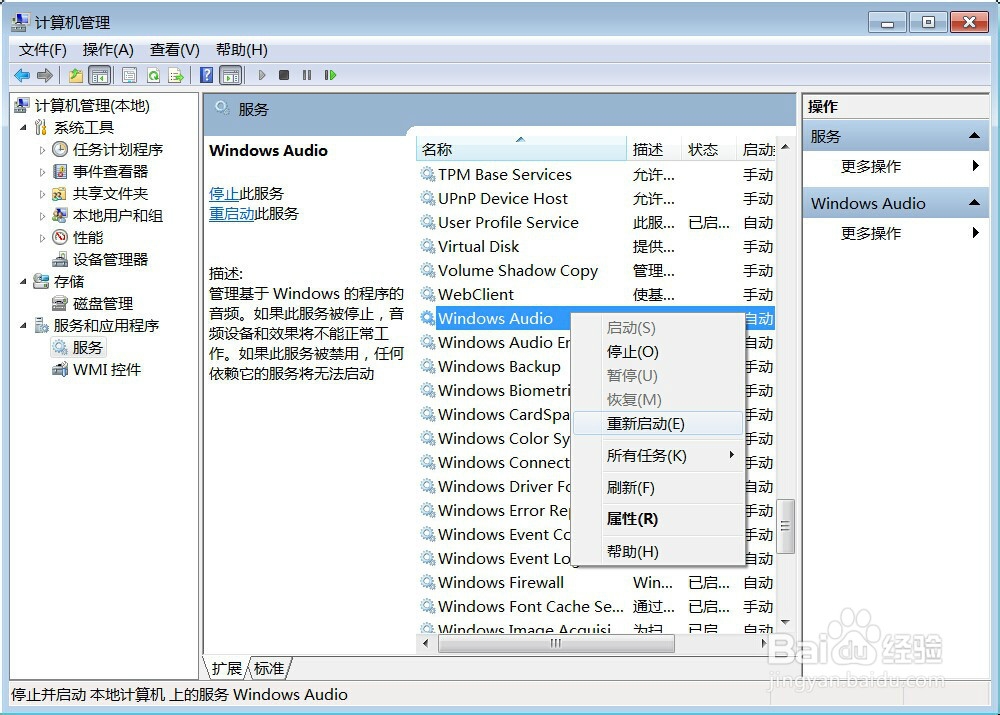Viewport: 1000px width, 715px height.
Task: Sort by the 名称 column header
Action: 521,149
